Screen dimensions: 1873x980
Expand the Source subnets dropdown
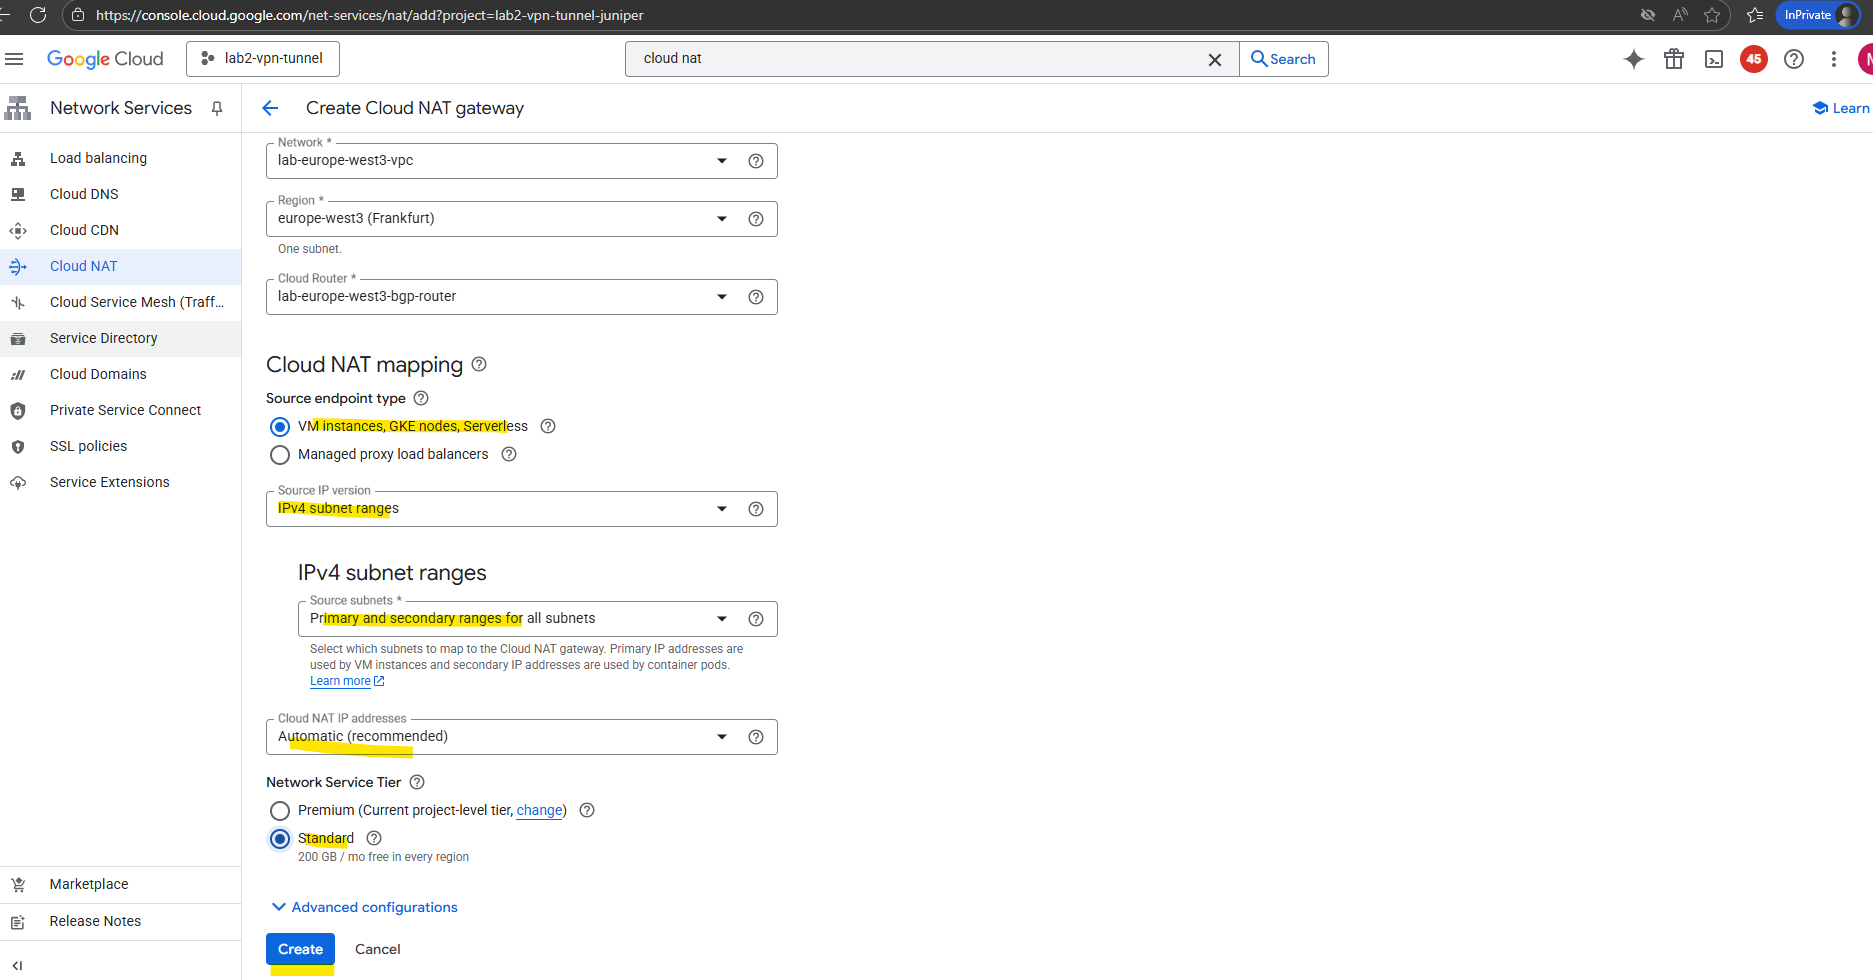721,619
